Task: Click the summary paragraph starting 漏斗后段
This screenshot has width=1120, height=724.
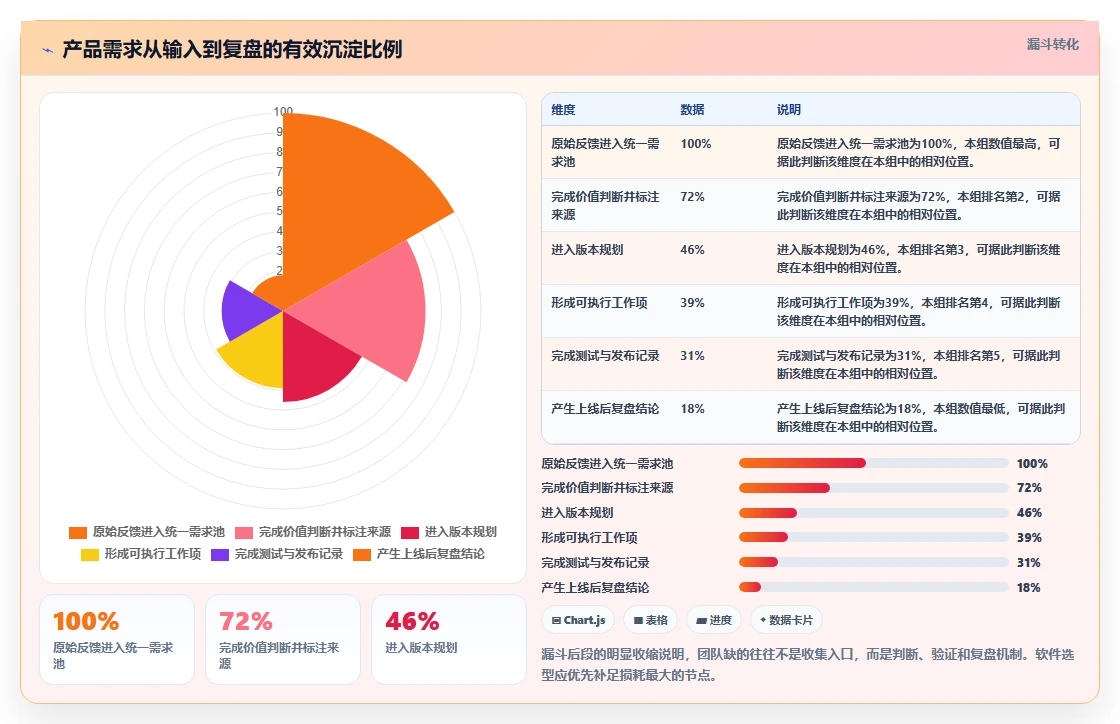Action: (x=808, y=664)
